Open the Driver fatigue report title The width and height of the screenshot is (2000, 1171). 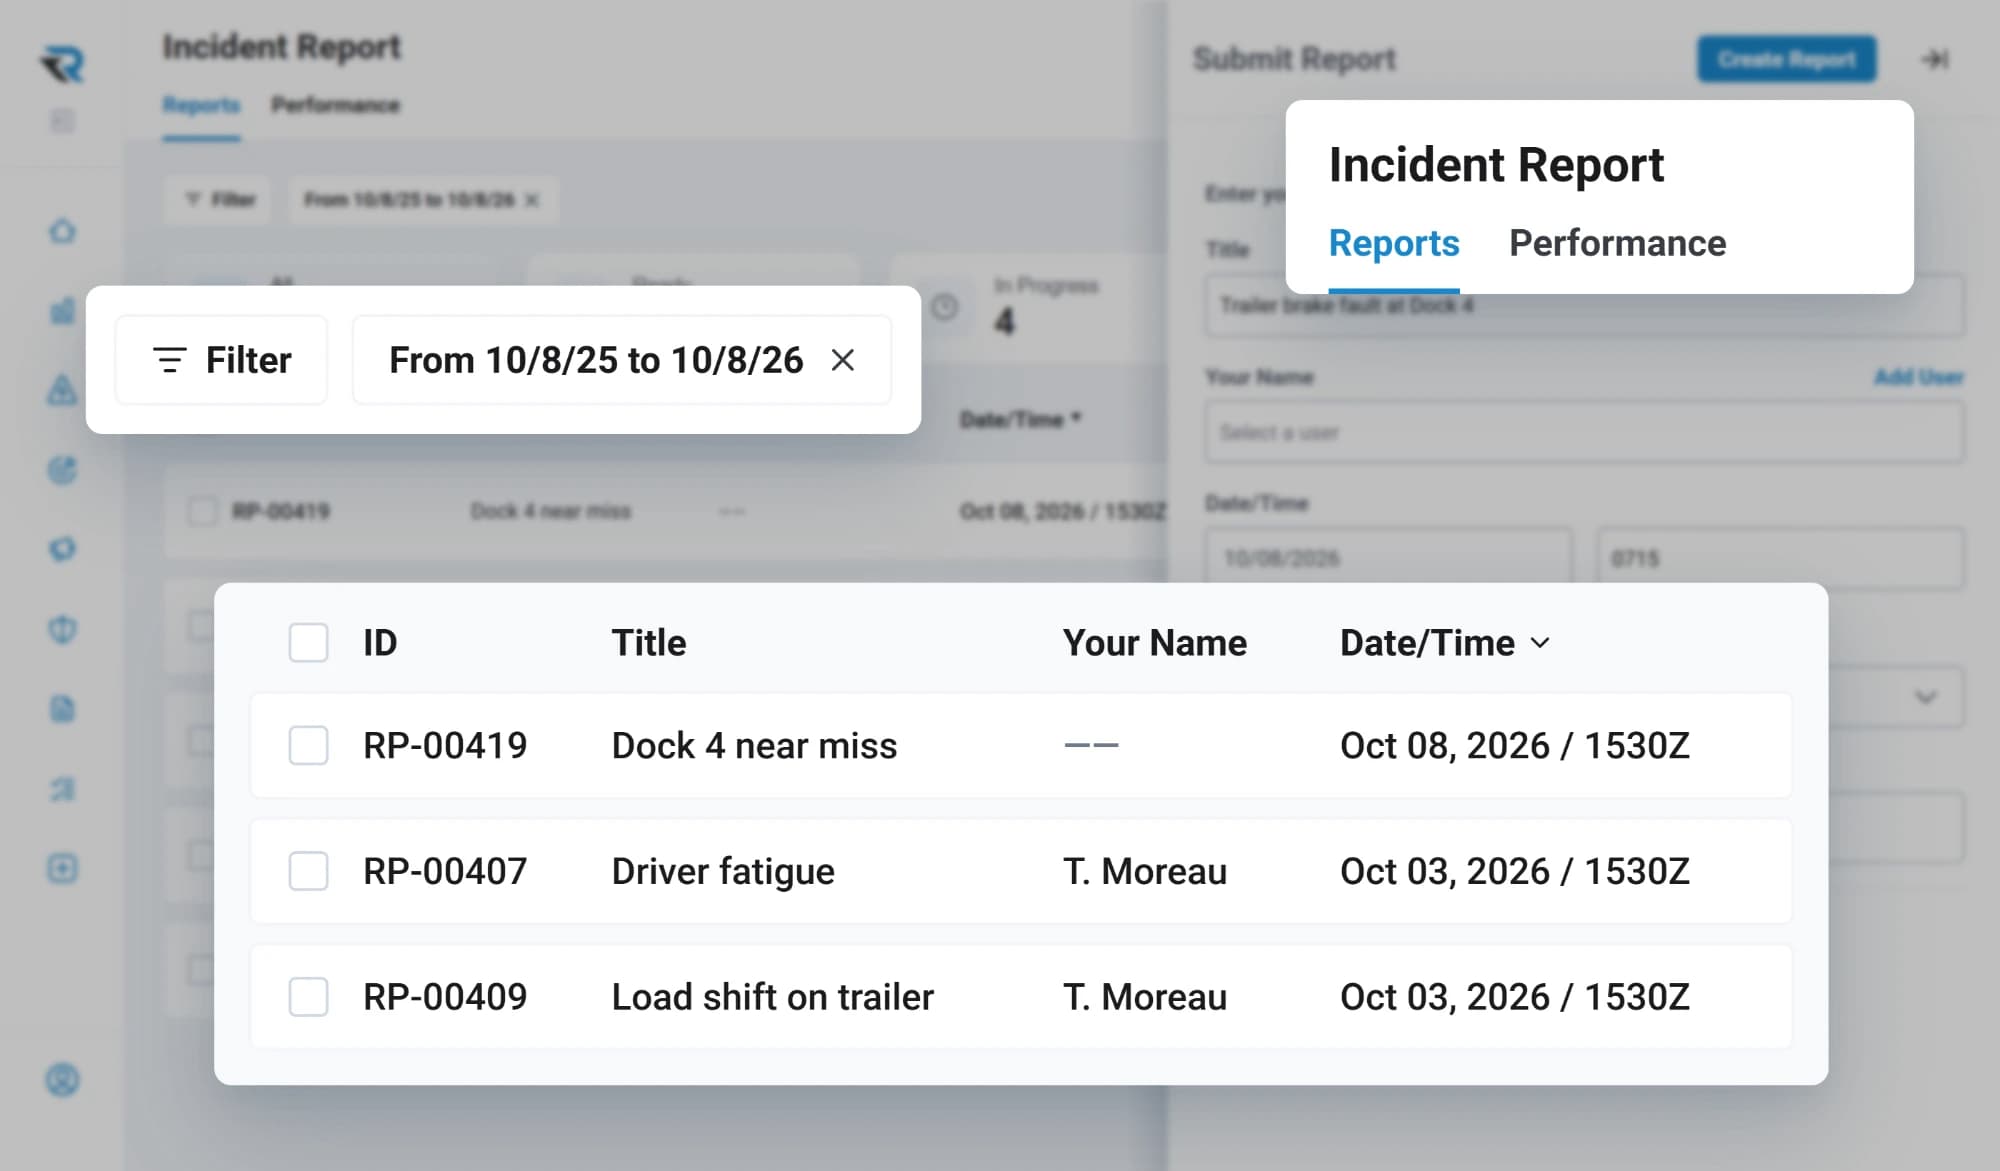pos(723,871)
